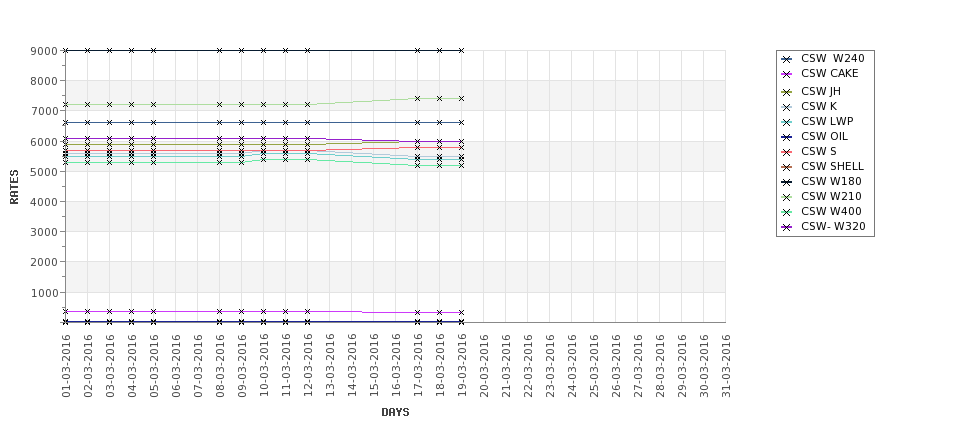Viewport: 975px width, 429px height.
Task: Click the CSW- W320 purple marker in legend
Action: (787, 227)
